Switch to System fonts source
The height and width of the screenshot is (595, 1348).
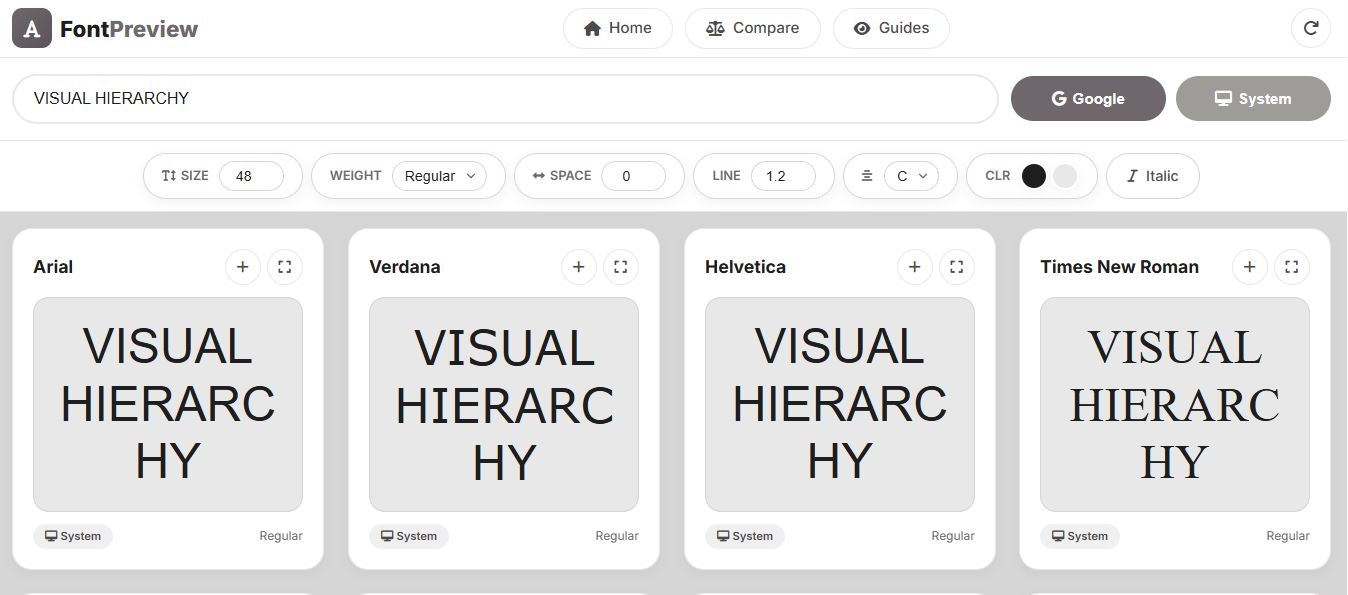coord(1252,98)
